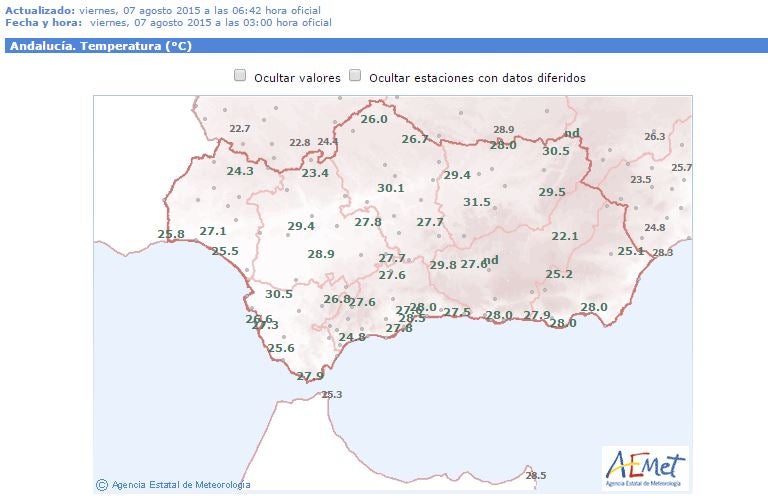Viewport: 768px width, 501px height.
Task: Select the 31.5 temperature station
Action: 477,202
